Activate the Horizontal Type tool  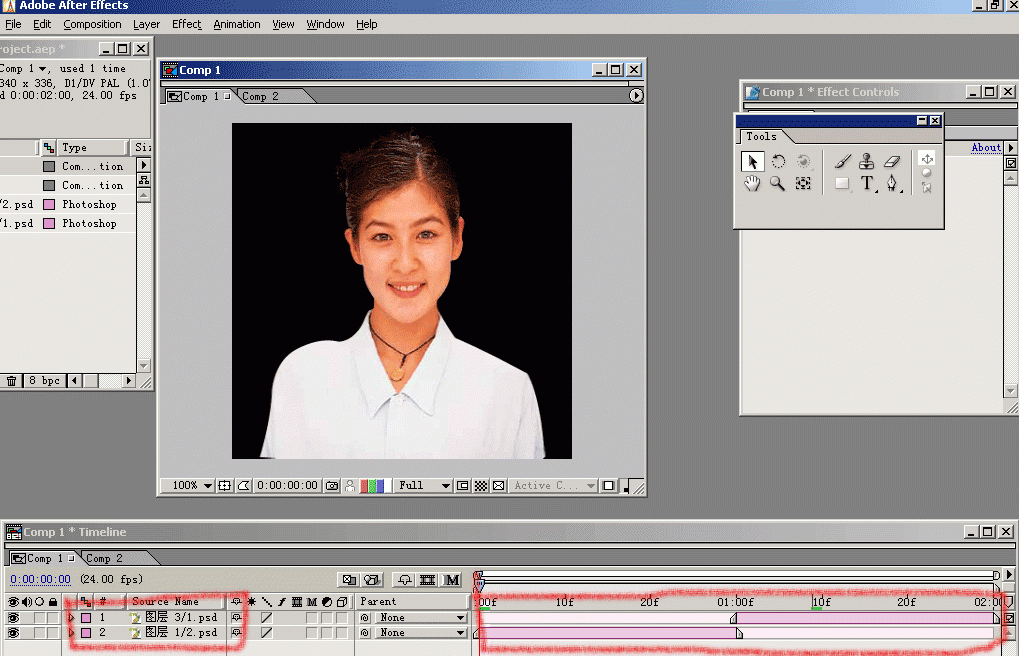pyautogui.click(x=867, y=184)
